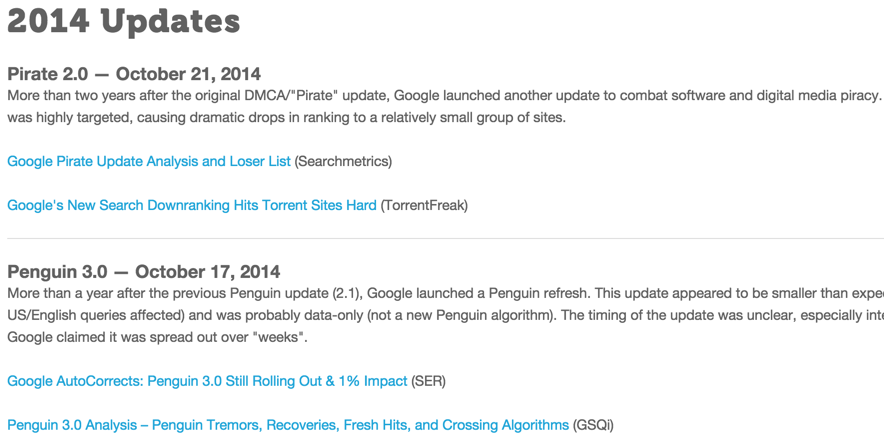Follow the Google AutoCorrects Penguin 3.0 link
This screenshot has height=438, width=884.
click(207, 381)
